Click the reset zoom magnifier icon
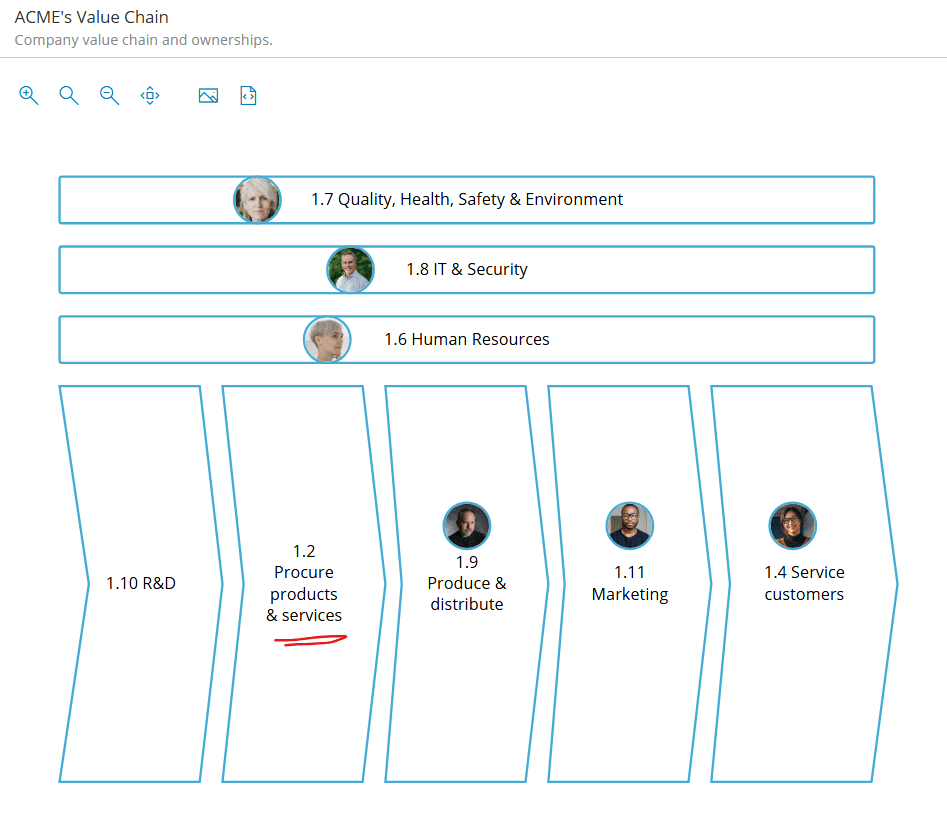The height and width of the screenshot is (813, 947). click(69, 96)
